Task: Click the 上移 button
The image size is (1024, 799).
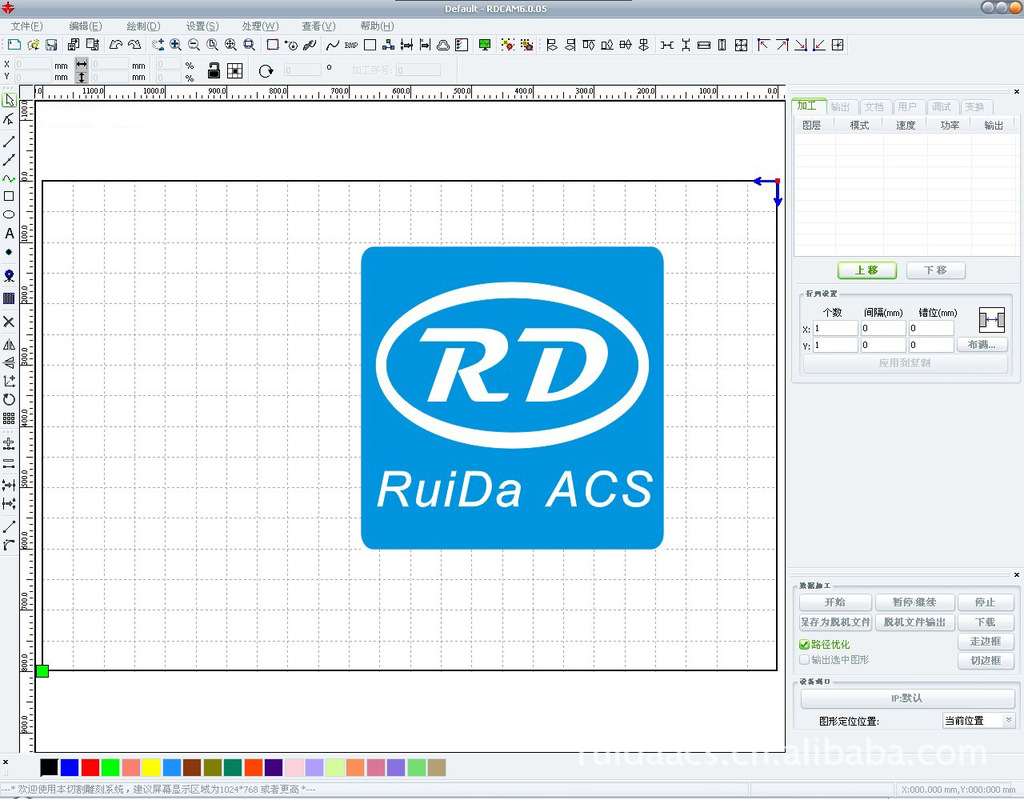Action: 866,270
